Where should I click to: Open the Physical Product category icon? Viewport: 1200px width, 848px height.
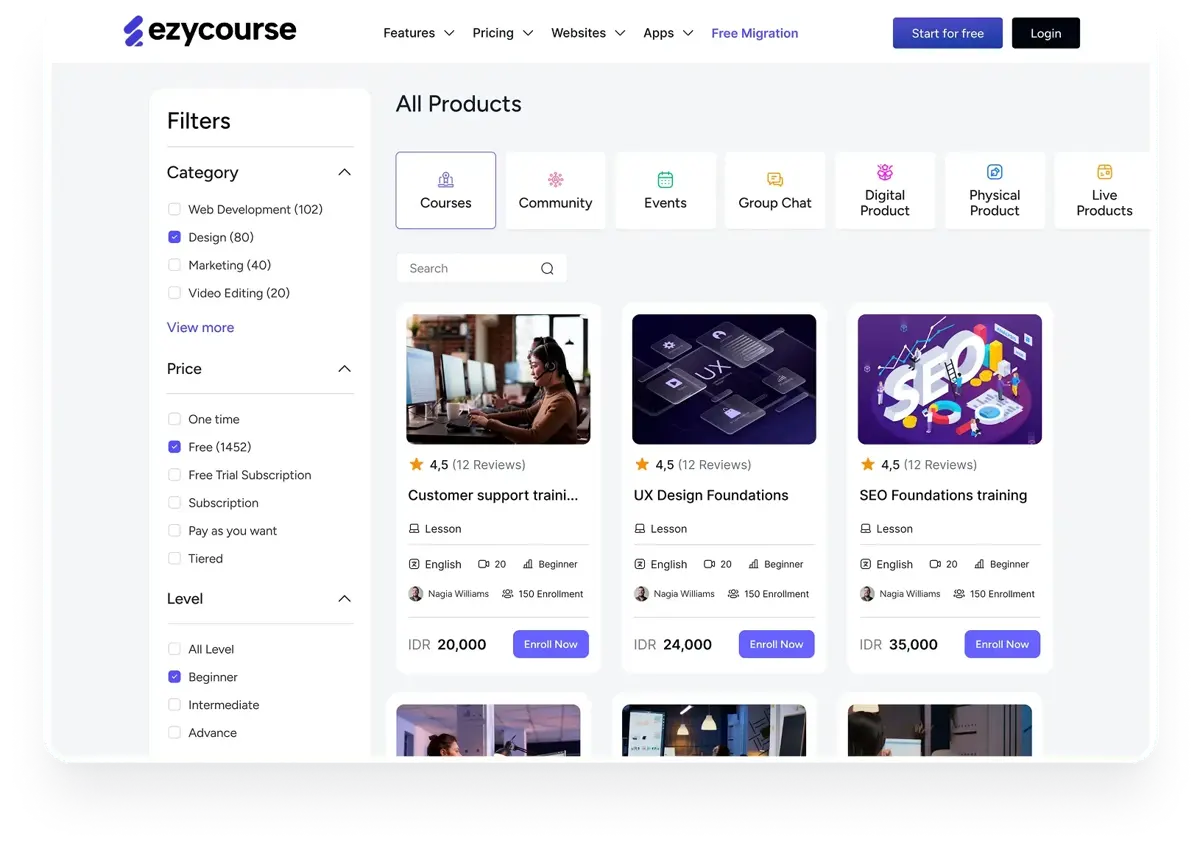click(995, 172)
